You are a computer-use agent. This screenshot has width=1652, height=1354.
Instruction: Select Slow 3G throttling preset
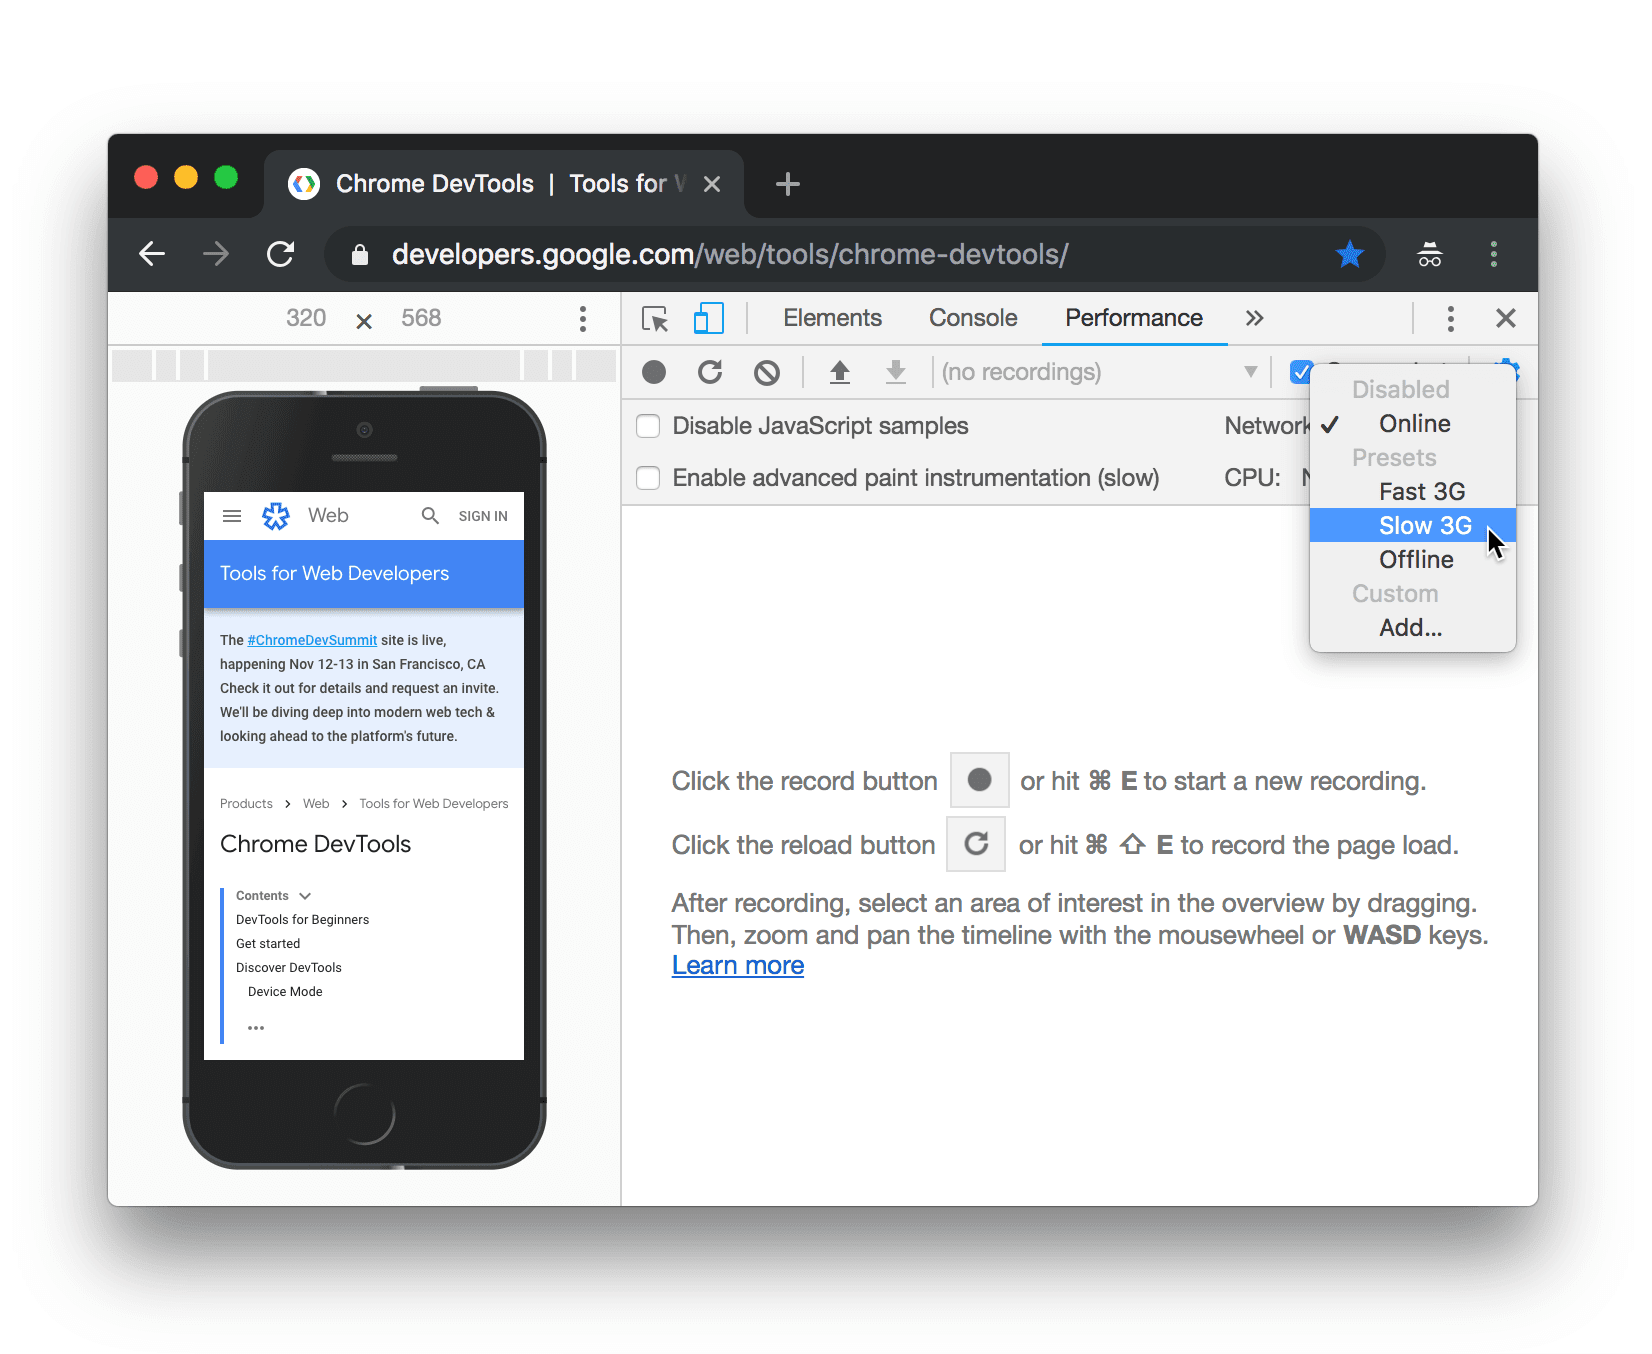1424,526
